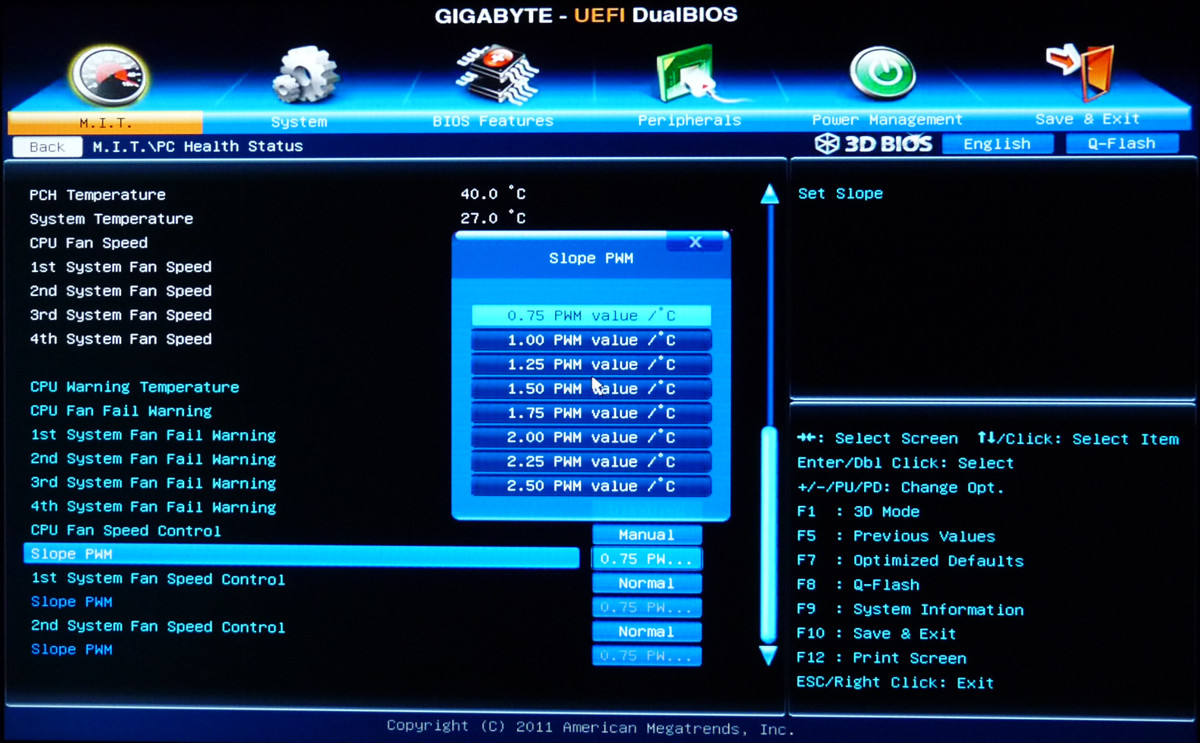The width and height of the screenshot is (1200, 743).
Task: Click the Set Slope help text
Action: point(840,194)
